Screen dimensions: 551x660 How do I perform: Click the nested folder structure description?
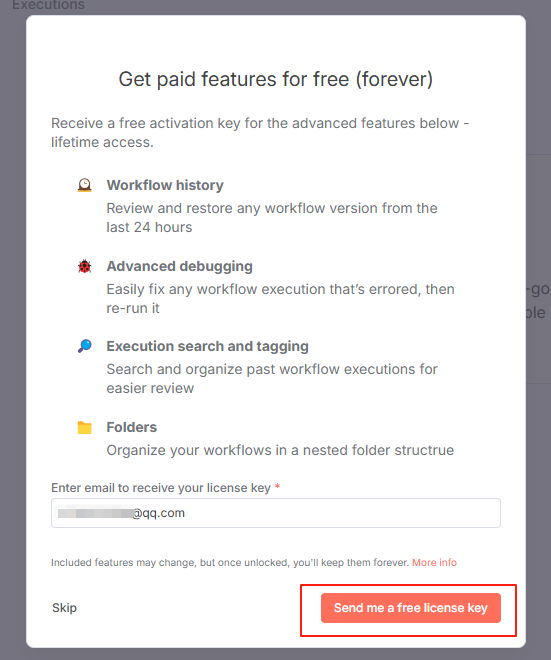(280, 450)
